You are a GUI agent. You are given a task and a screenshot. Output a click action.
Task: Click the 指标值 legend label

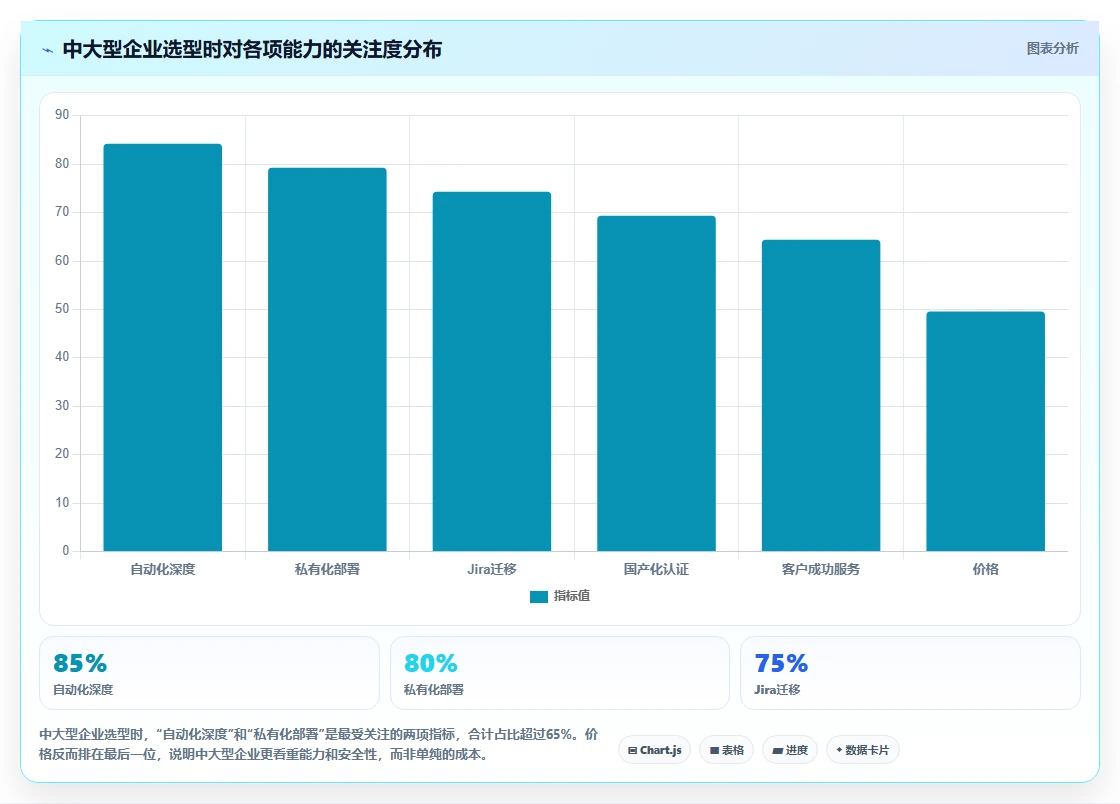coord(571,596)
